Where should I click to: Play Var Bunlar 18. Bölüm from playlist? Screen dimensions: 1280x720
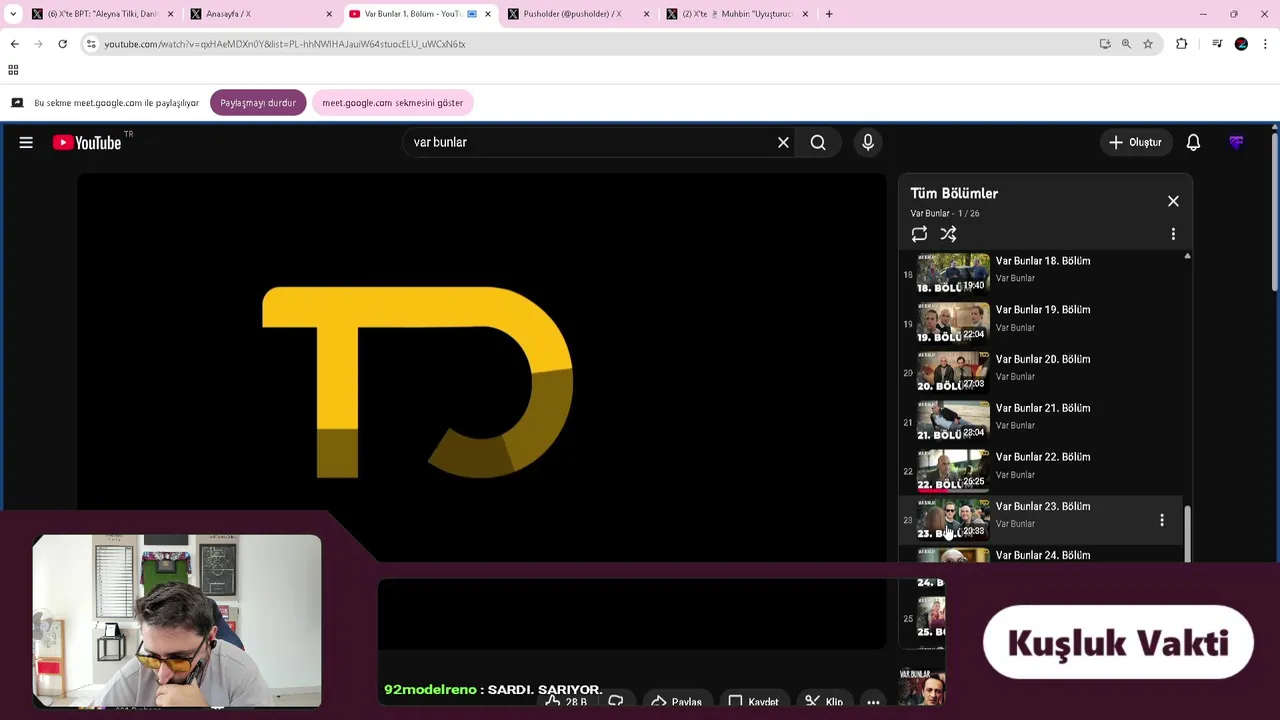pos(1040,274)
